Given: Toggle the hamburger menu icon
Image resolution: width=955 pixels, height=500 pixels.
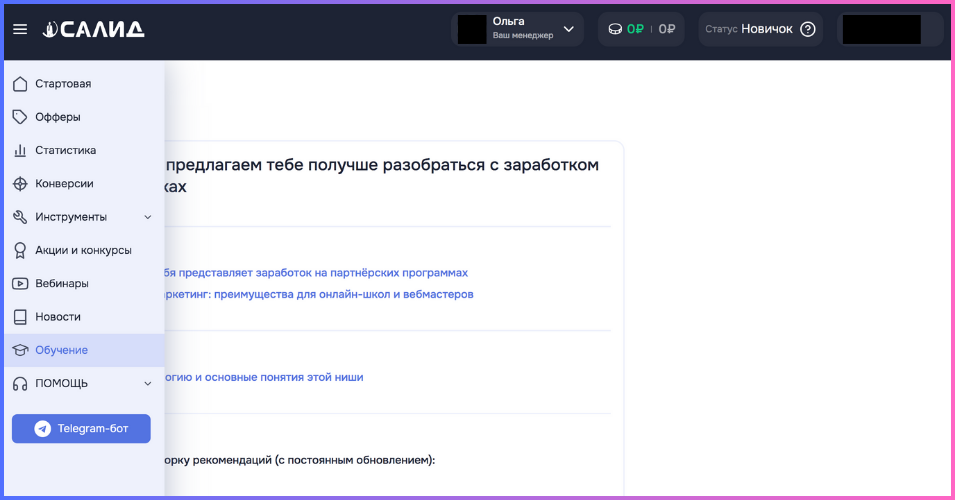Looking at the screenshot, I should coord(20,29).
